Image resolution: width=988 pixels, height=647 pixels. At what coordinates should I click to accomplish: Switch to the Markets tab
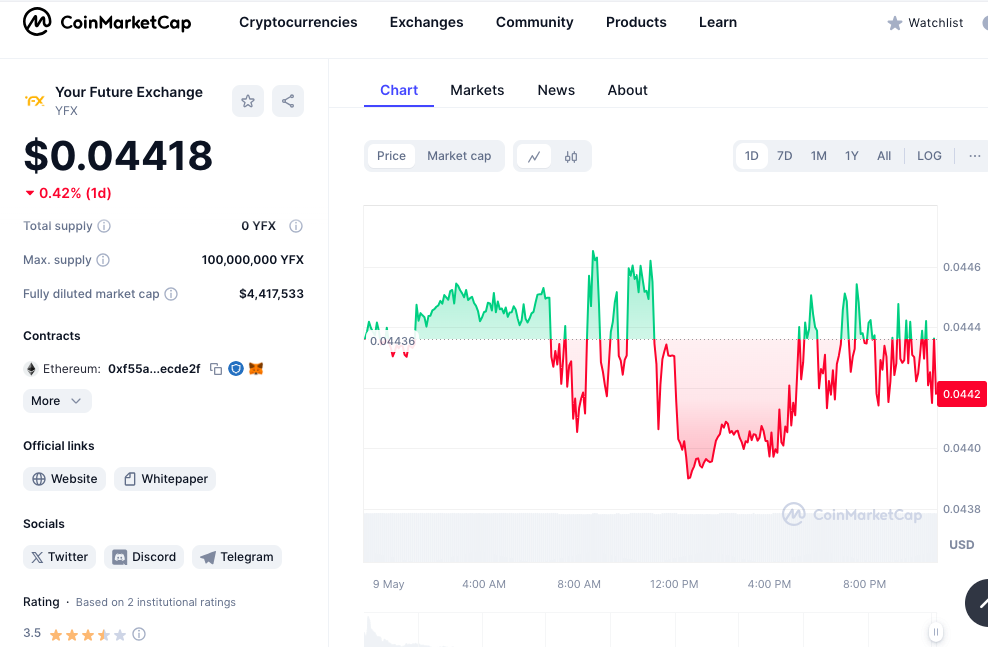coord(477,91)
